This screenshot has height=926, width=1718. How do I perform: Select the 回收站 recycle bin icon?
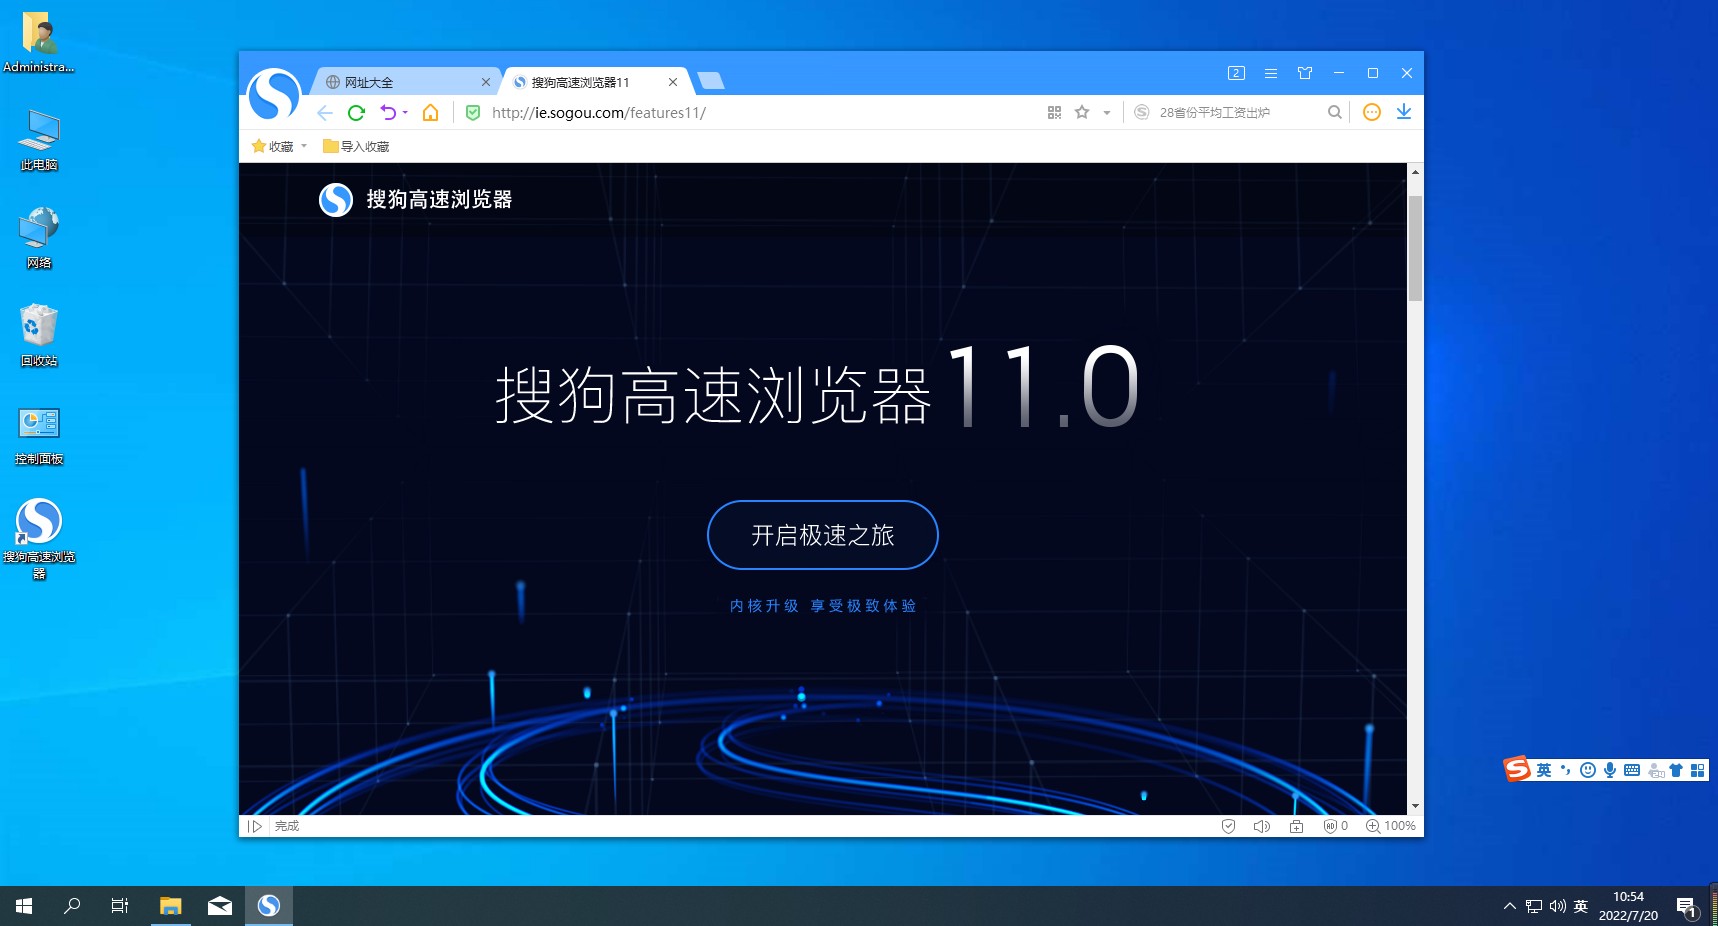pyautogui.click(x=39, y=336)
